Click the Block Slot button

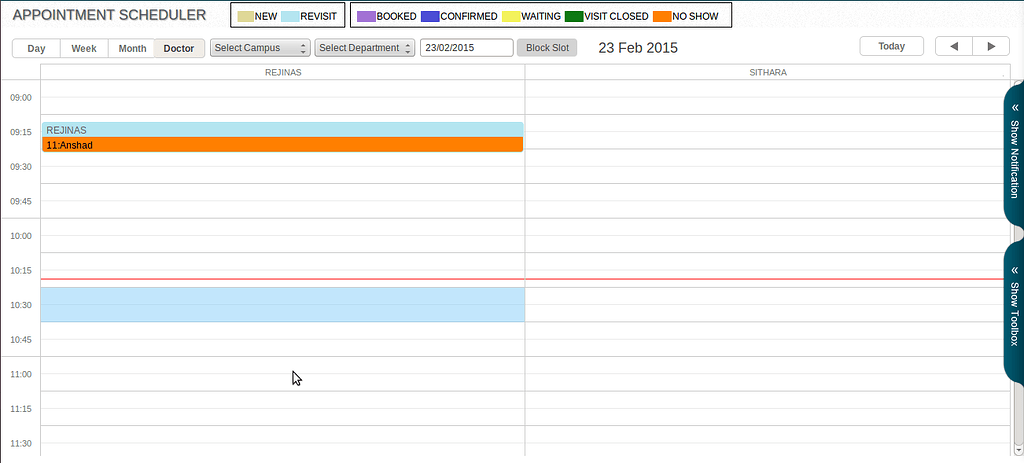(x=547, y=48)
